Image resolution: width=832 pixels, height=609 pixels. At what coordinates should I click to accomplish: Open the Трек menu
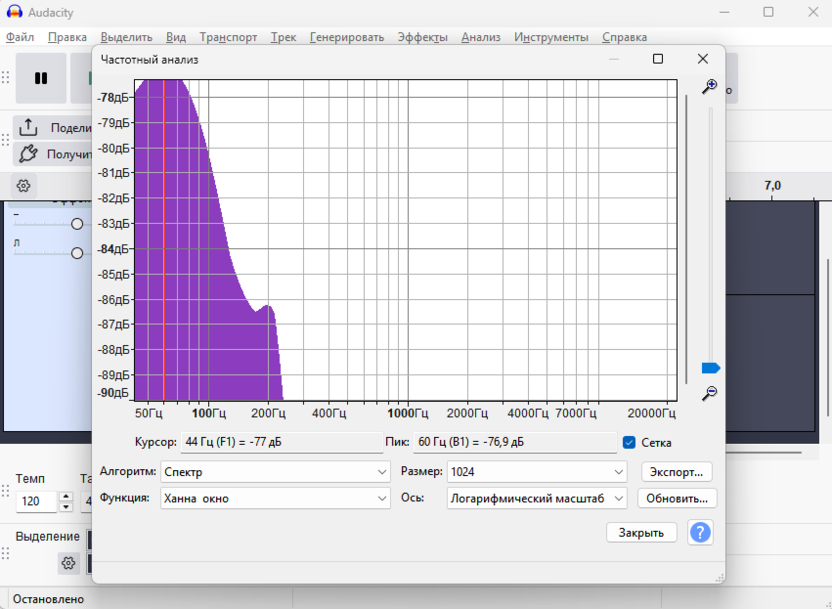point(283,37)
